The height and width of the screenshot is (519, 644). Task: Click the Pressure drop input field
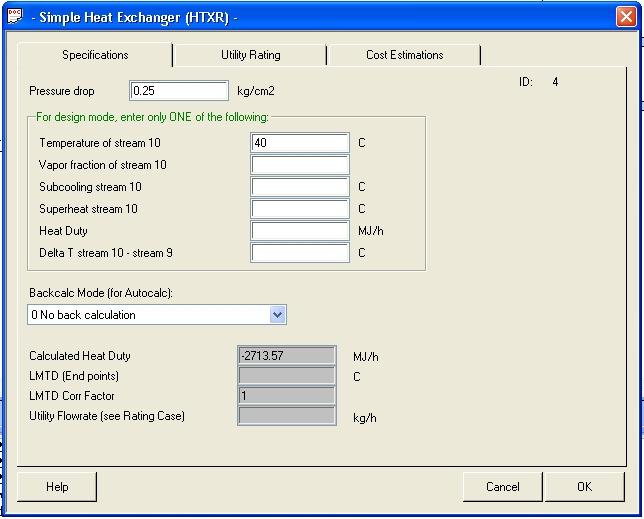(x=179, y=91)
